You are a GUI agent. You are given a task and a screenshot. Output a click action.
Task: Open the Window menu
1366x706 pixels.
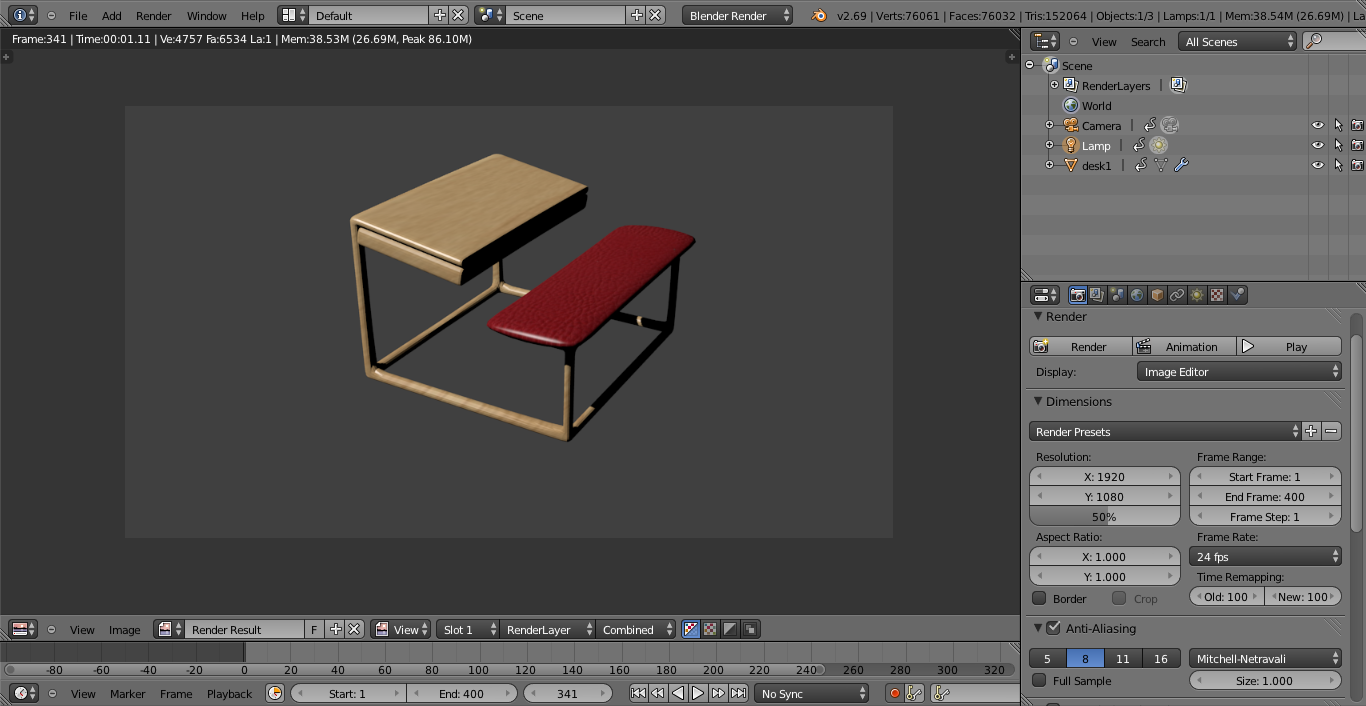[x=207, y=15]
